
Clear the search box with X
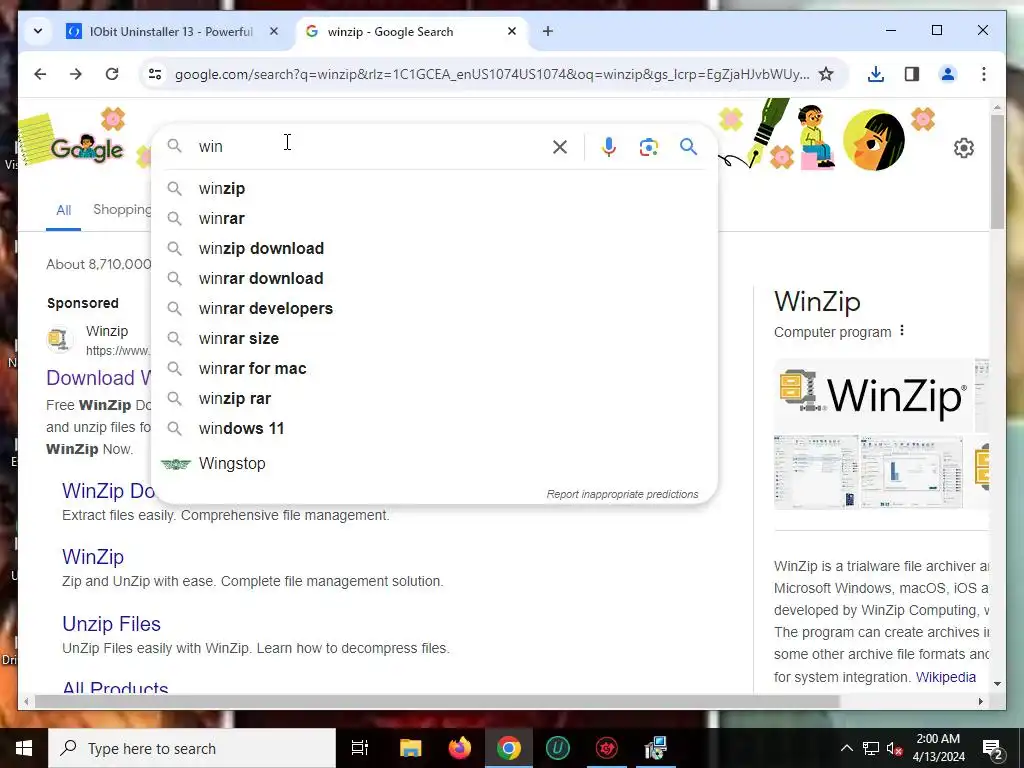[560, 147]
